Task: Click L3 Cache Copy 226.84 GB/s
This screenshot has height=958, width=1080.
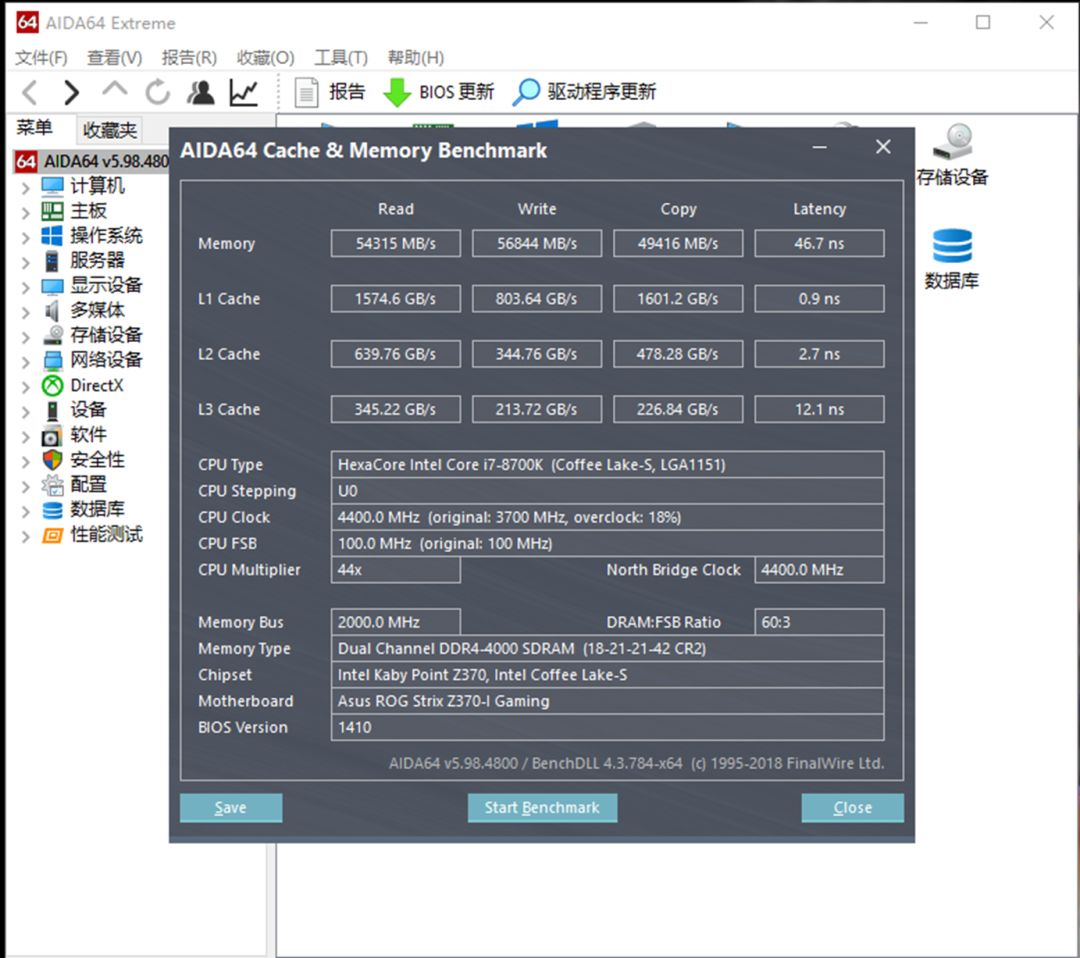Action: tap(678, 409)
